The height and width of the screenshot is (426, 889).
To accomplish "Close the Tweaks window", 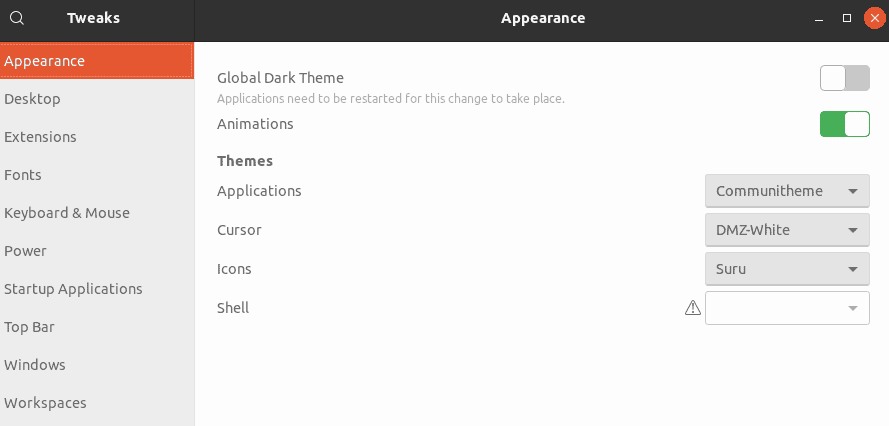I will click(875, 18).
